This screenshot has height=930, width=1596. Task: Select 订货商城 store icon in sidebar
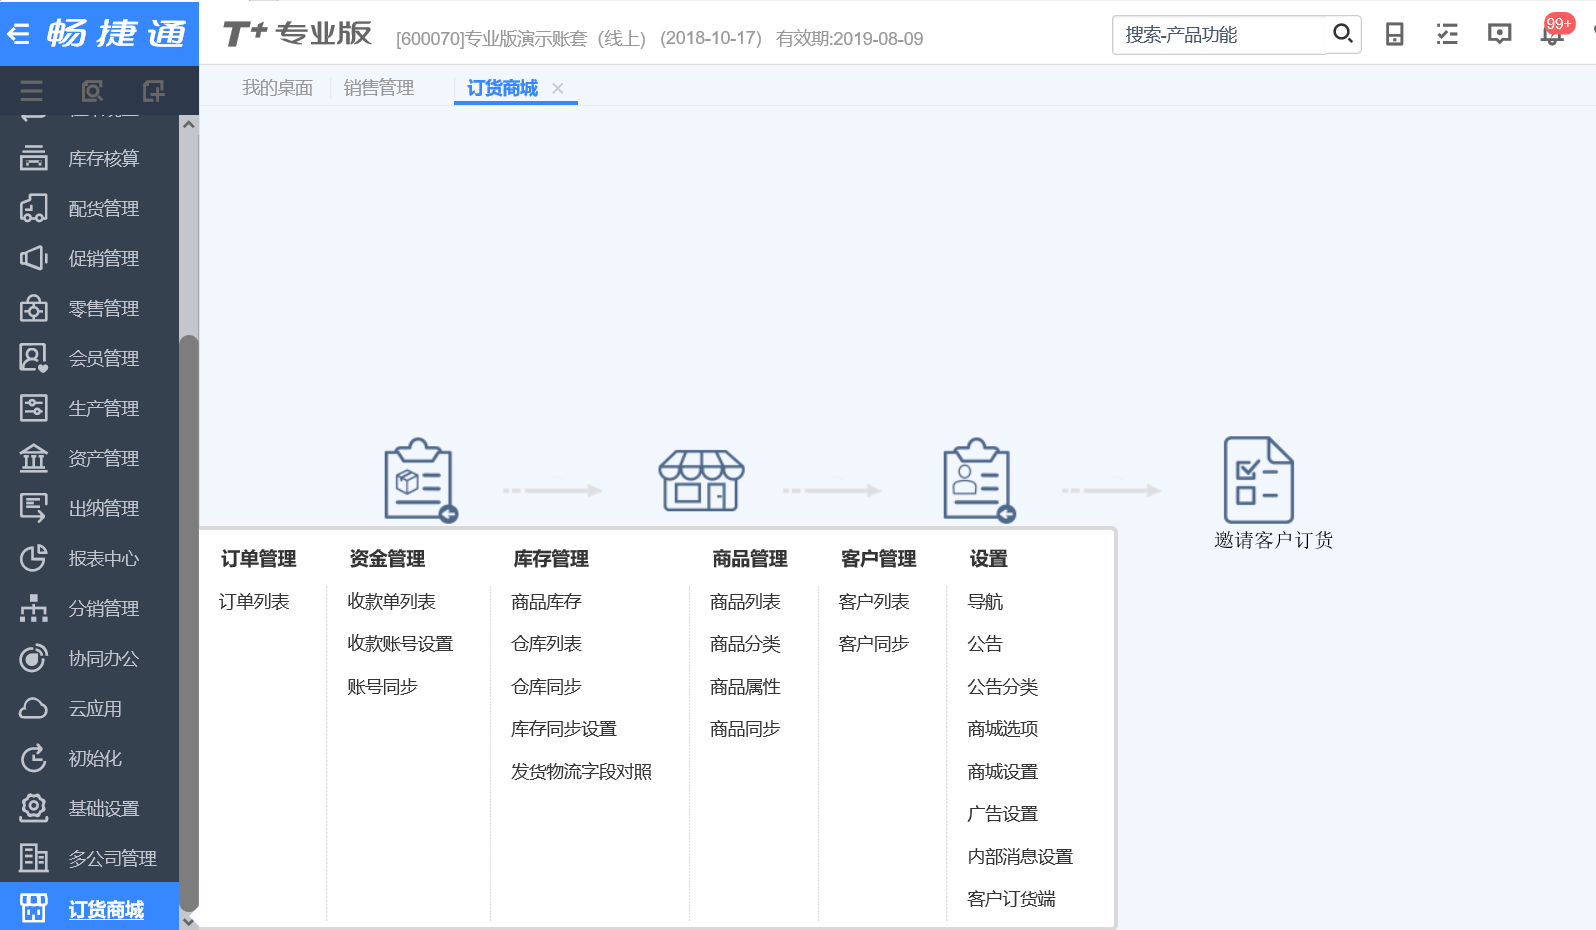pyautogui.click(x=34, y=908)
